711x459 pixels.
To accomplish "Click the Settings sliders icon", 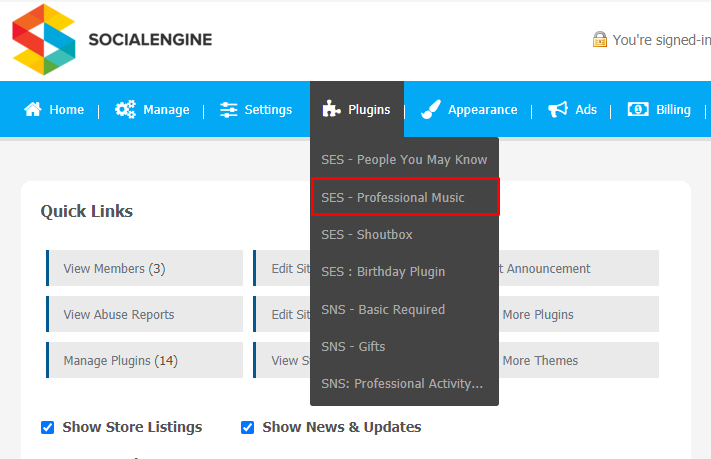I will [229, 110].
